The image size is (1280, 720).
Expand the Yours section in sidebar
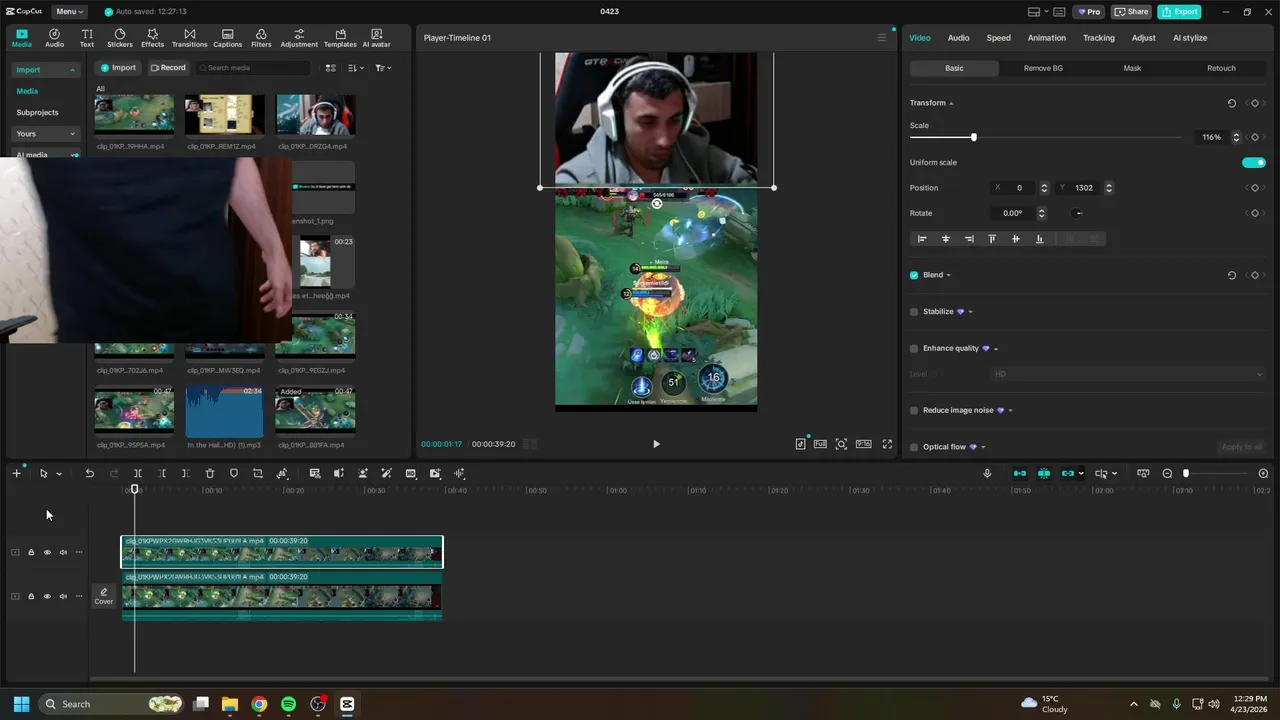point(72,134)
